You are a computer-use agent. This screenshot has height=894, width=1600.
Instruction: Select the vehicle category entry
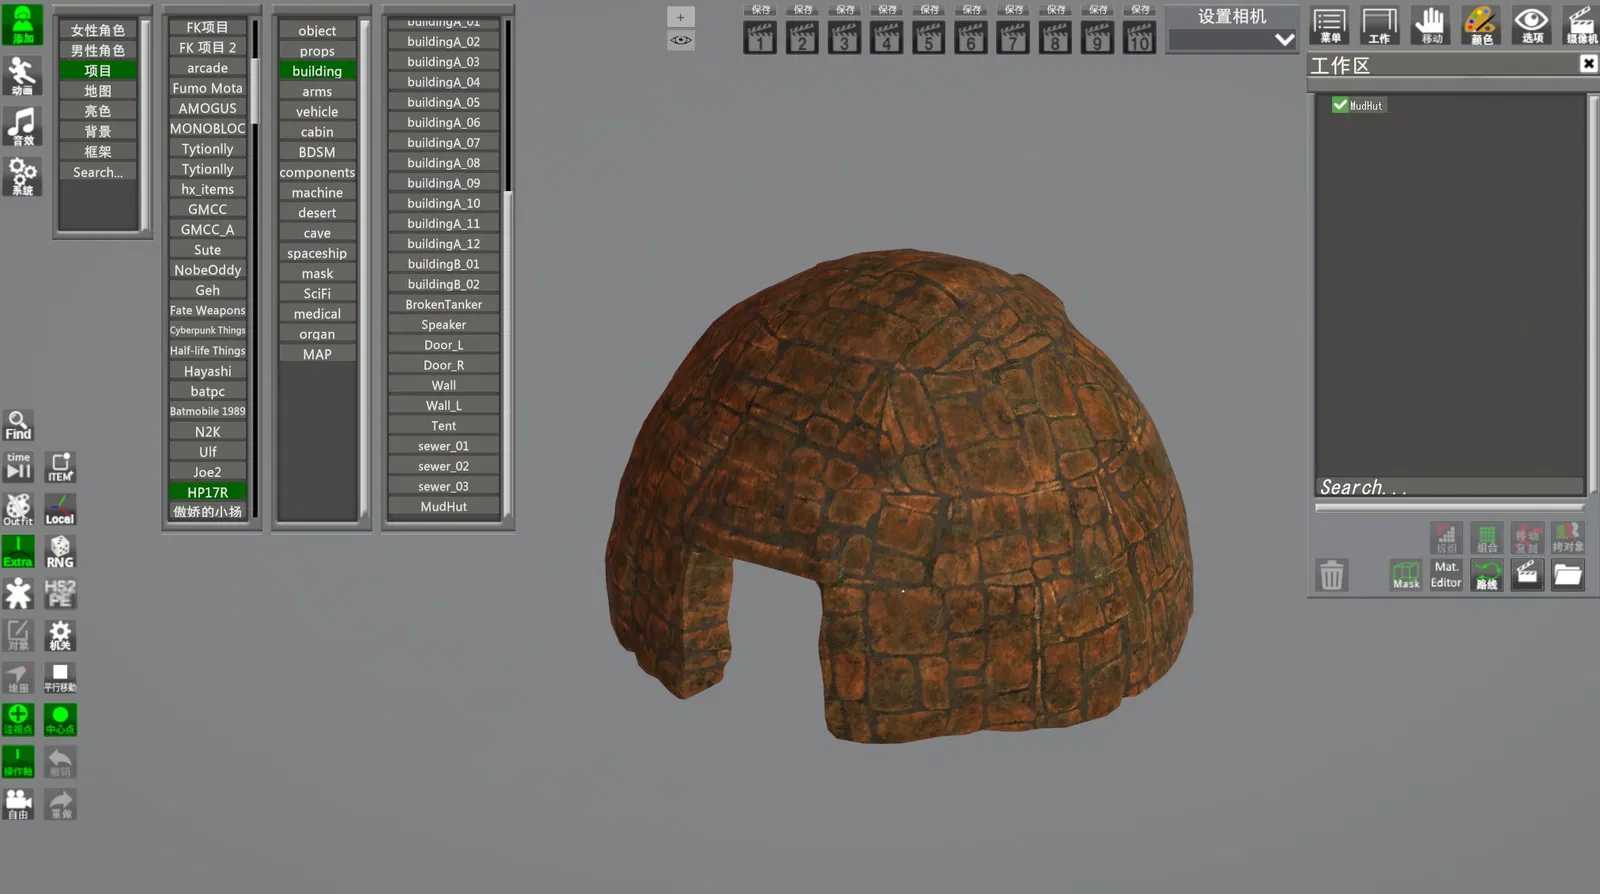click(x=317, y=112)
